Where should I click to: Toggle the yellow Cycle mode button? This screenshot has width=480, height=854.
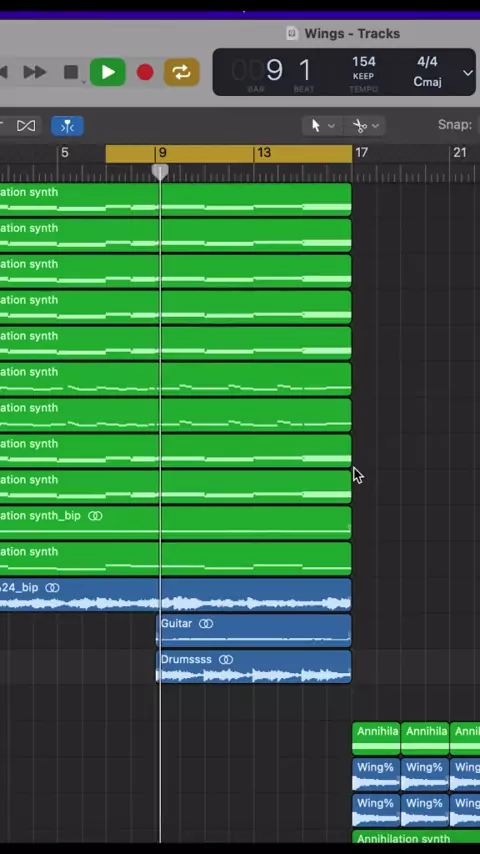(x=181, y=72)
